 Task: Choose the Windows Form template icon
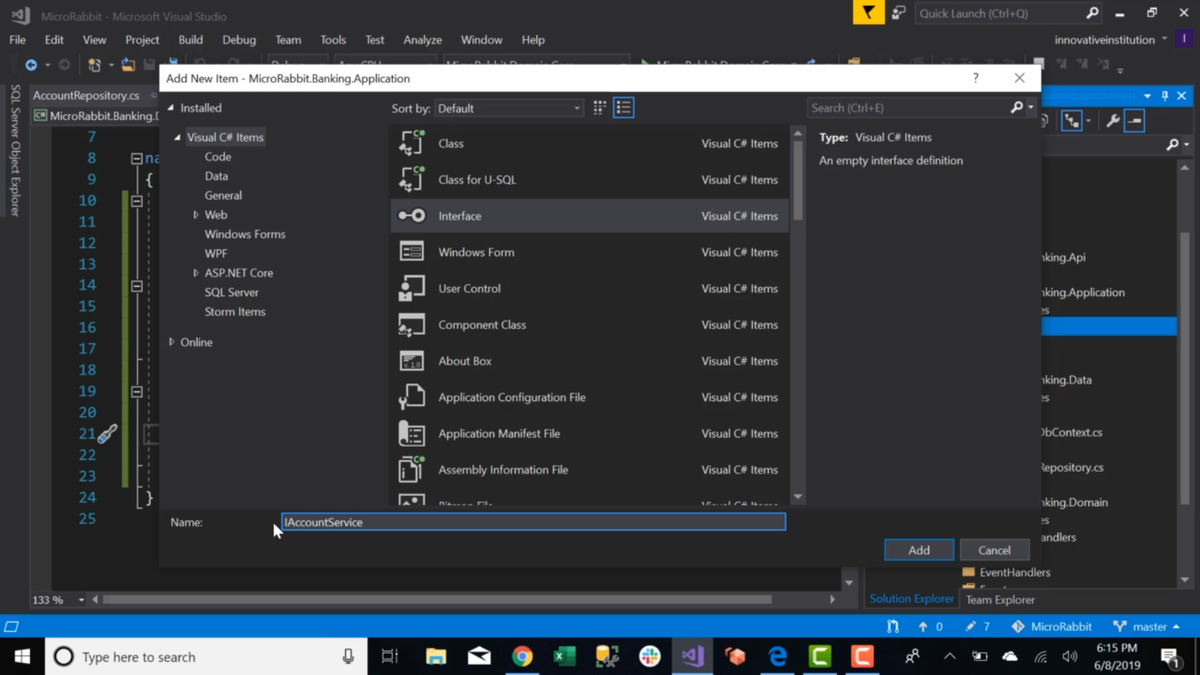click(411, 252)
